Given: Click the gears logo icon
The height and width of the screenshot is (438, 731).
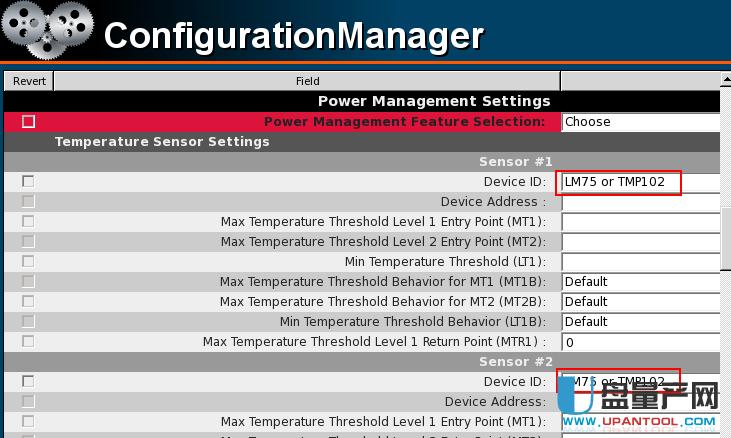Looking at the screenshot, I should pyautogui.click(x=47, y=31).
